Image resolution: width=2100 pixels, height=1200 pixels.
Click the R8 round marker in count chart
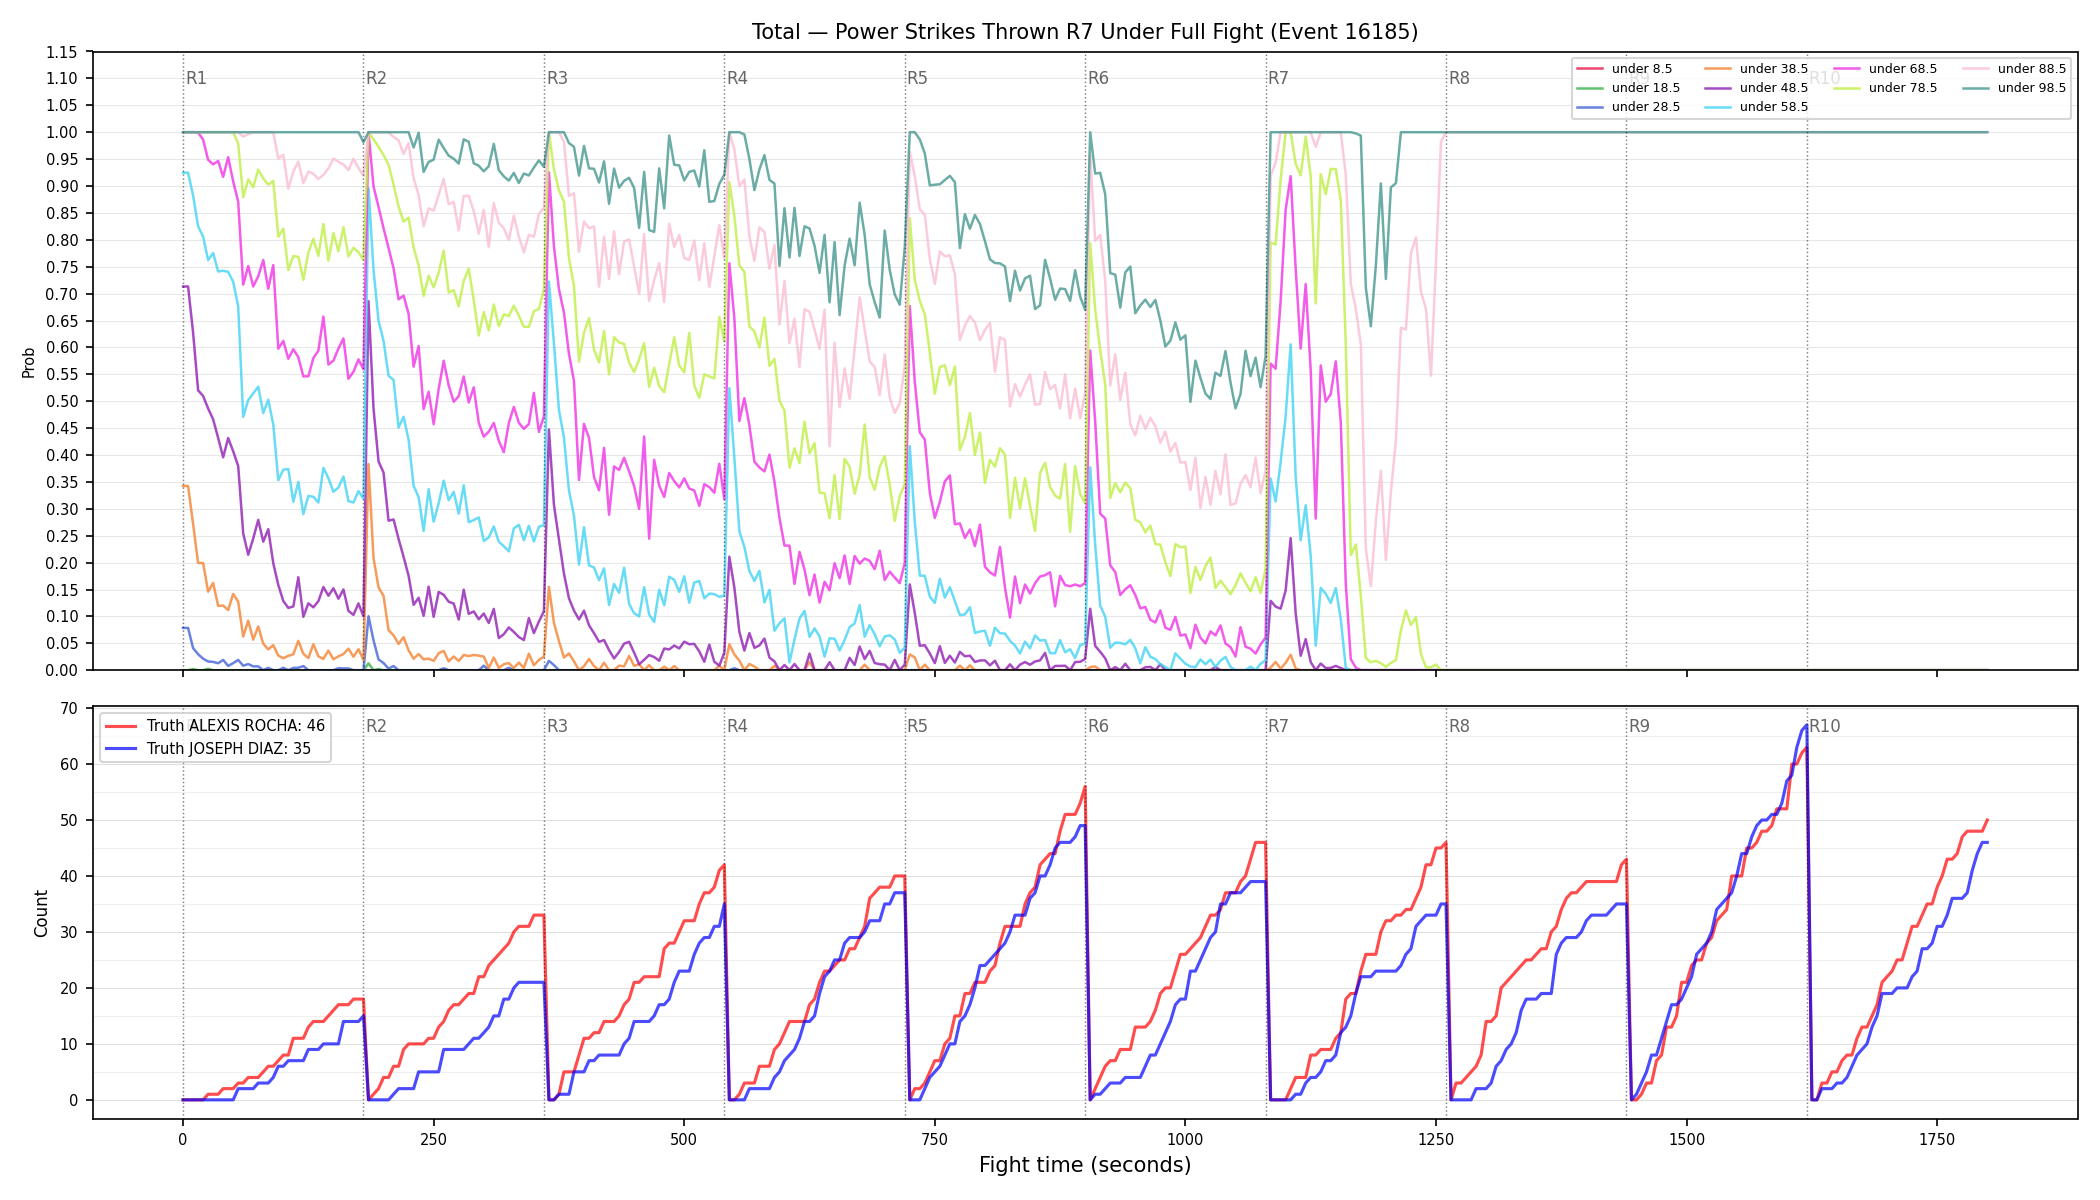(1459, 726)
